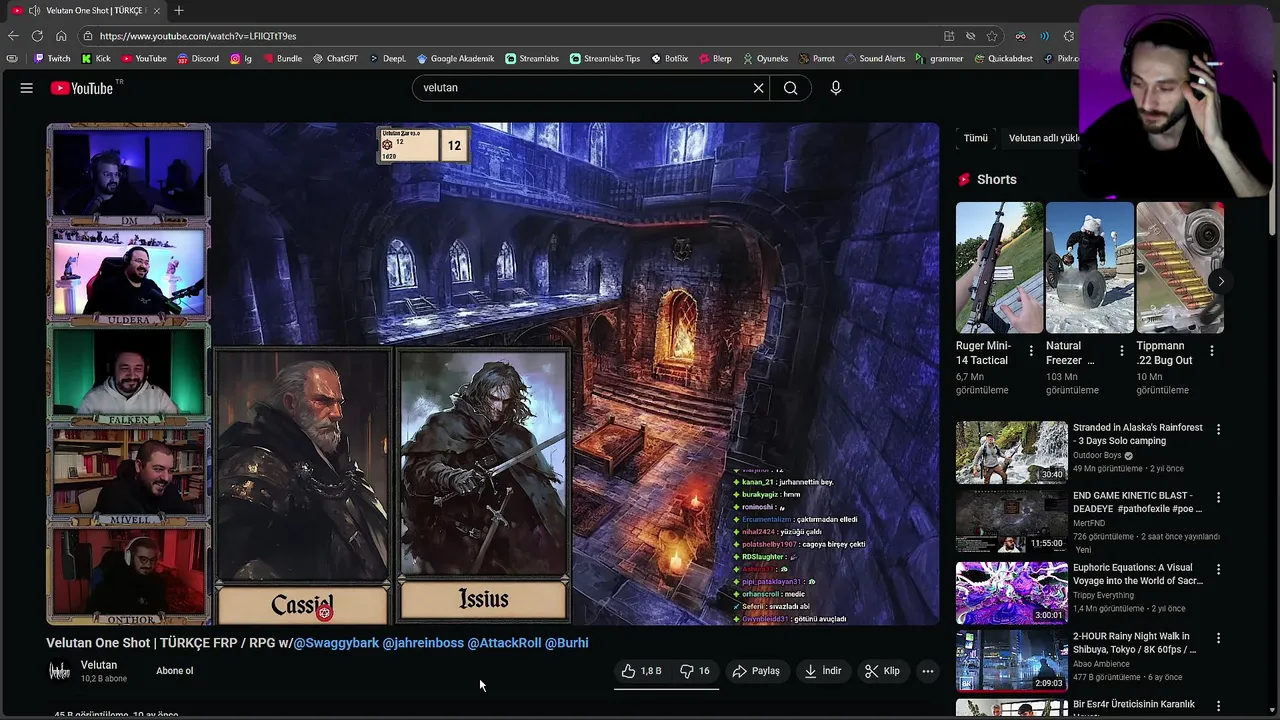1280x720 pixels.
Task: Open the Blerp bookmark
Action: coord(715,59)
